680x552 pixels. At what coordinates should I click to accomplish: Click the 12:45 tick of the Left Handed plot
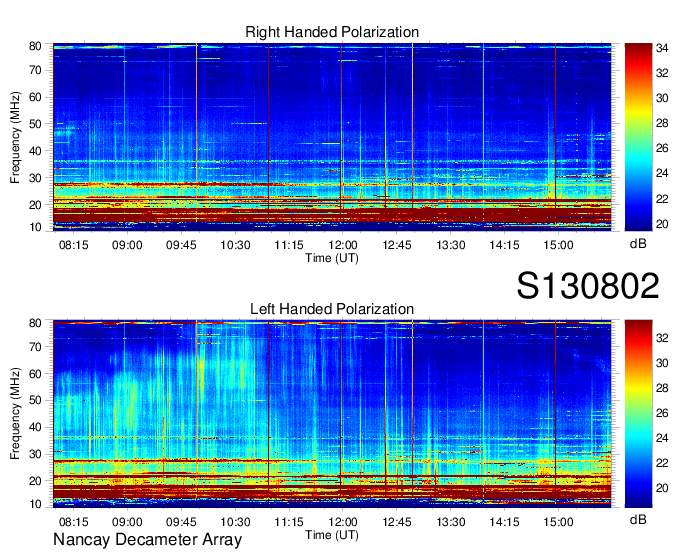[x=396, y=522]
